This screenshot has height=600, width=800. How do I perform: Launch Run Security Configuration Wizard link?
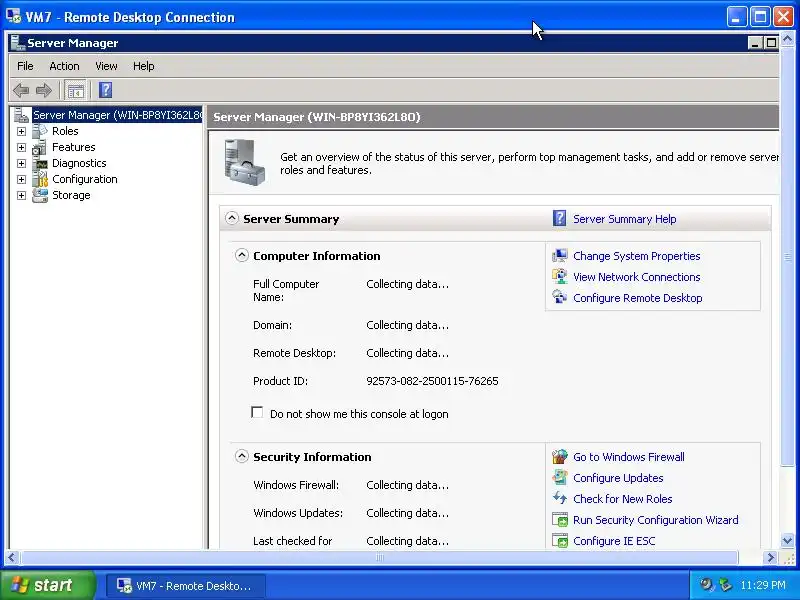(656, 520)
